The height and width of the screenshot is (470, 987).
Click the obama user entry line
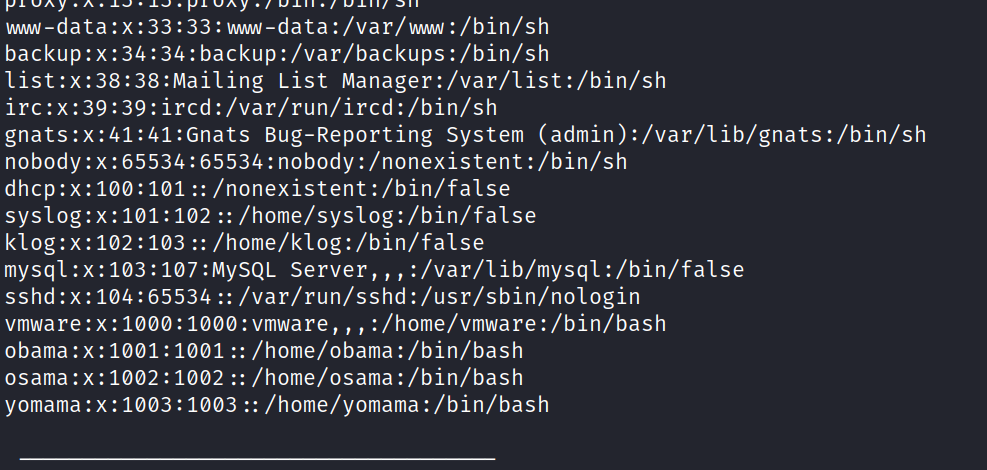(264, 351)
